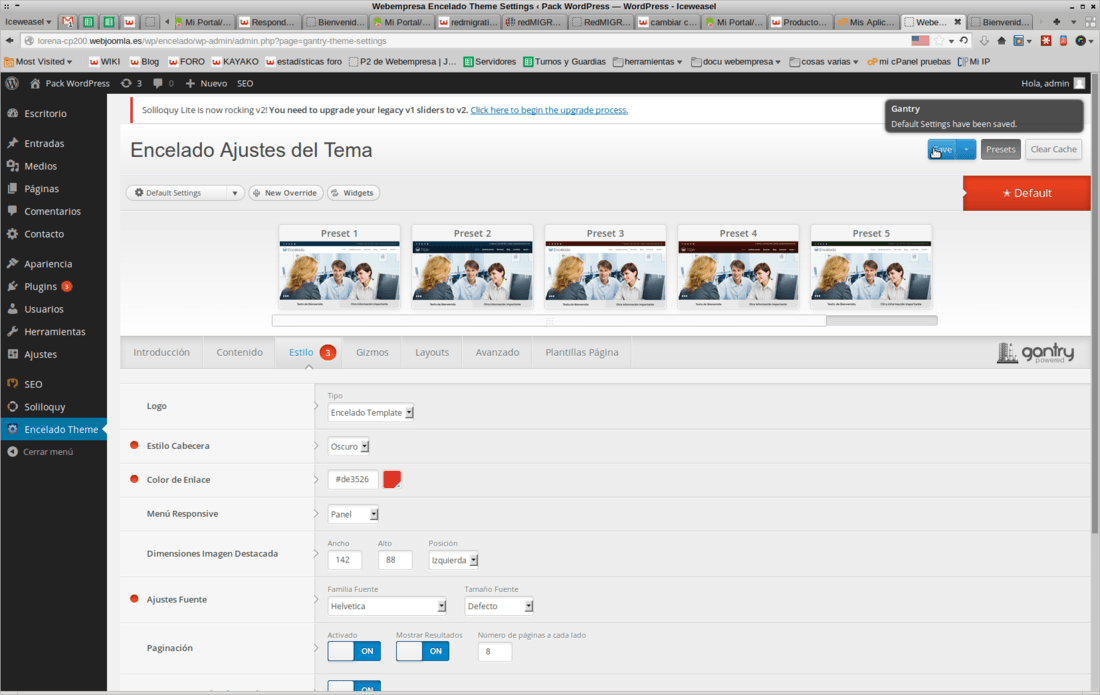Expand herramientas bookmarks folder
The image size is (1100, 695).
(x=648, y=62)
